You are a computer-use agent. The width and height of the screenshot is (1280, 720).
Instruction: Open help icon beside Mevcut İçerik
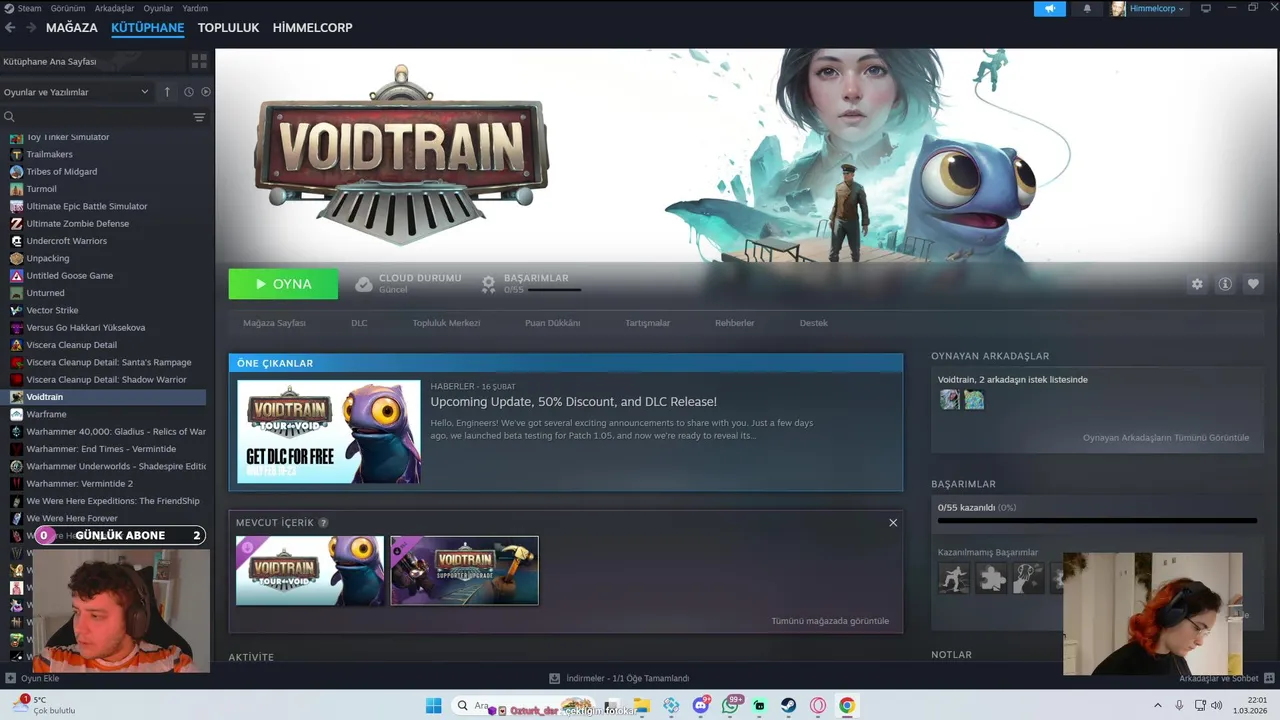coord(323,523)
